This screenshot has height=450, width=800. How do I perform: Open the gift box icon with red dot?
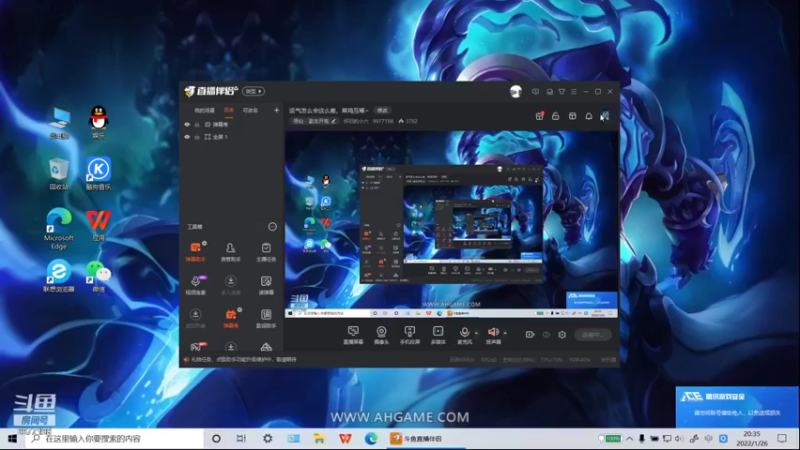pyautogui.click(x=539, y=116)
